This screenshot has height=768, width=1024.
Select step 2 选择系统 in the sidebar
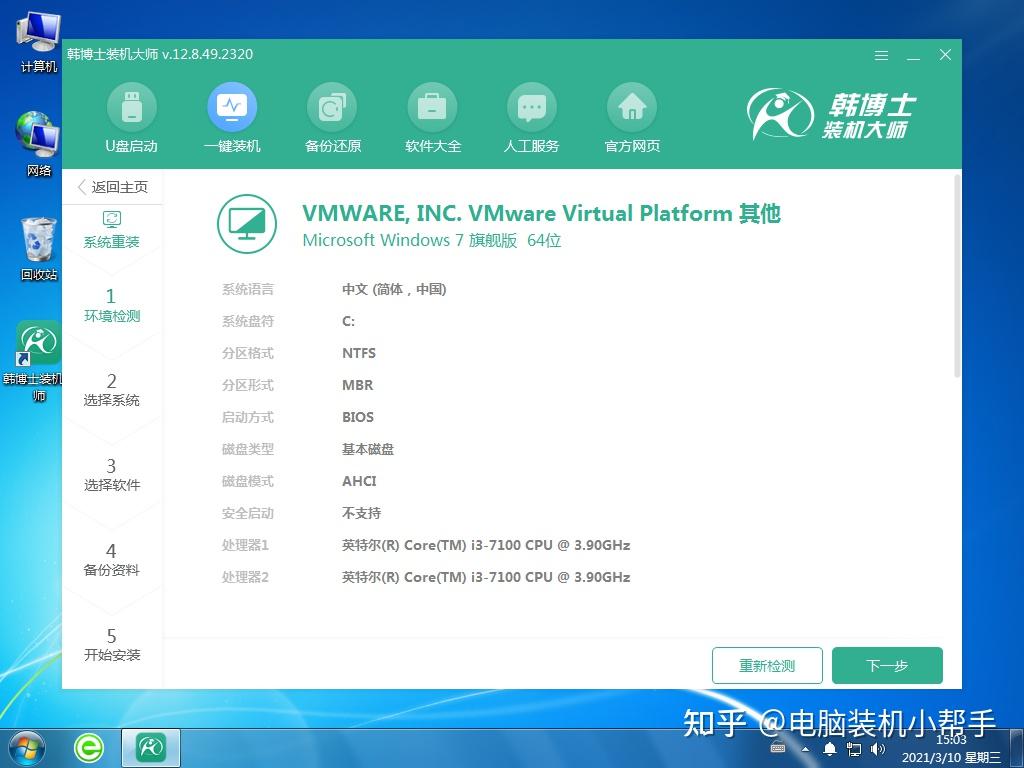coord(112,390)
